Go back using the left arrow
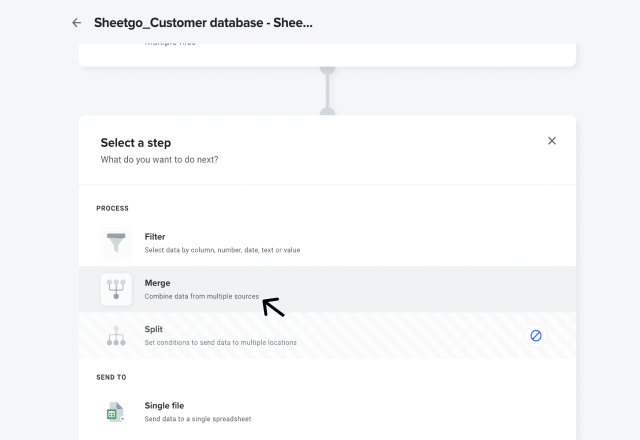 click(76, 23)
